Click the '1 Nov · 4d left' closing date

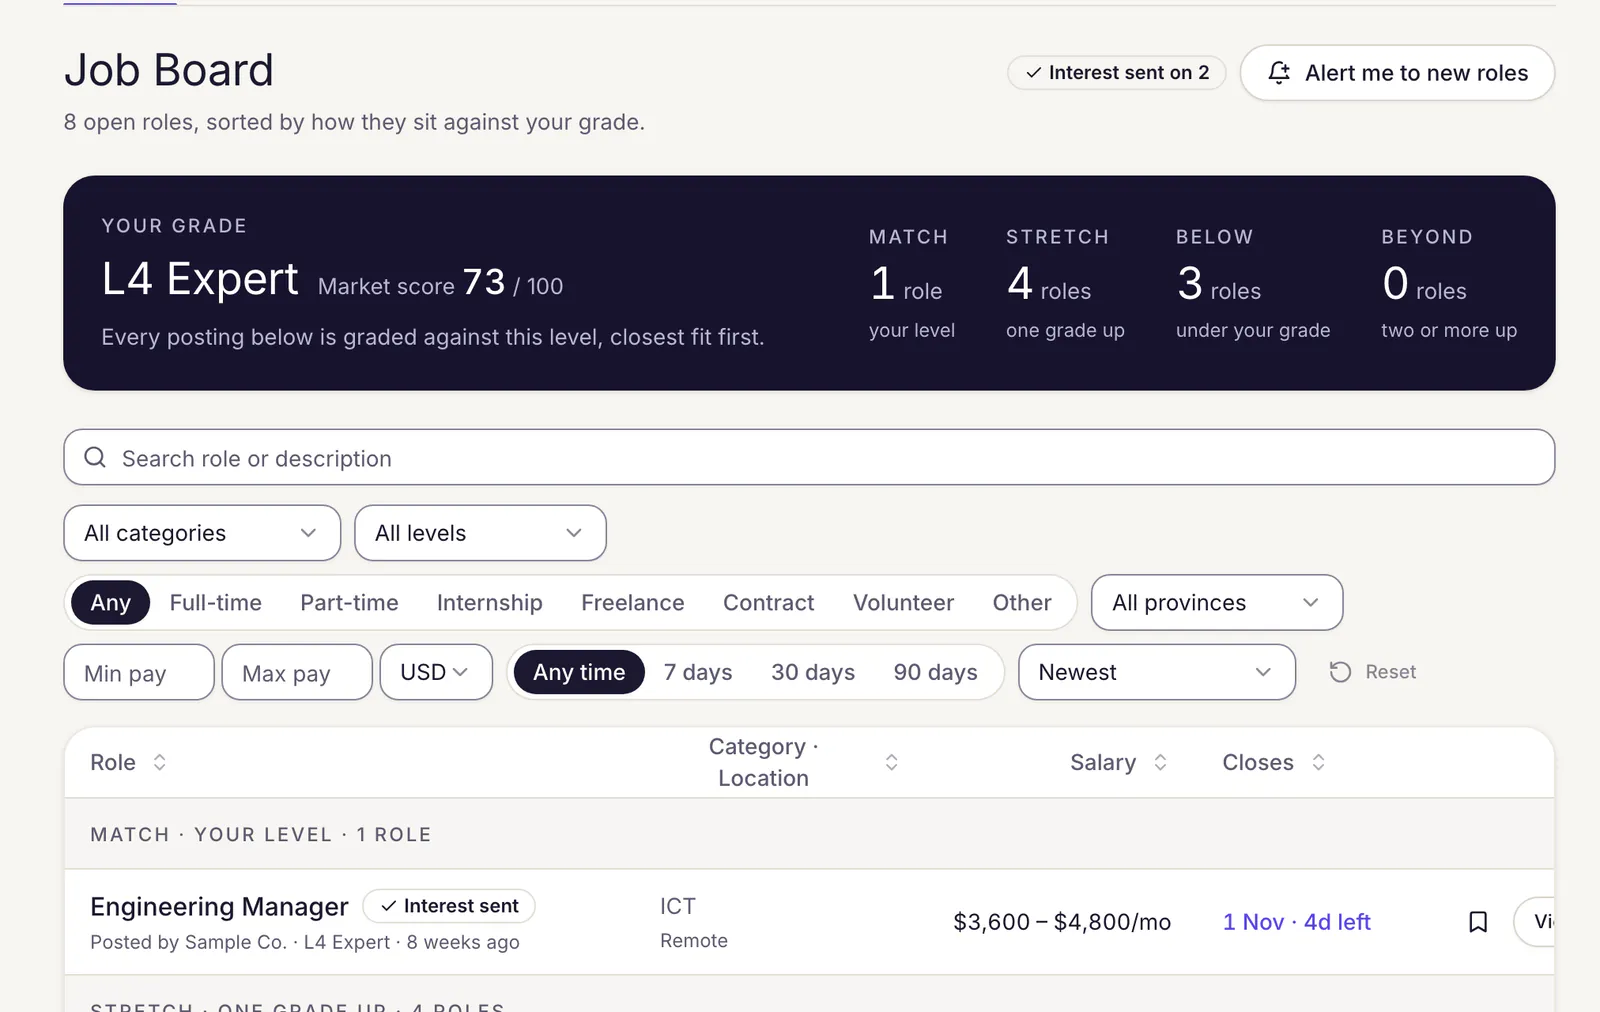(1297, 922)
